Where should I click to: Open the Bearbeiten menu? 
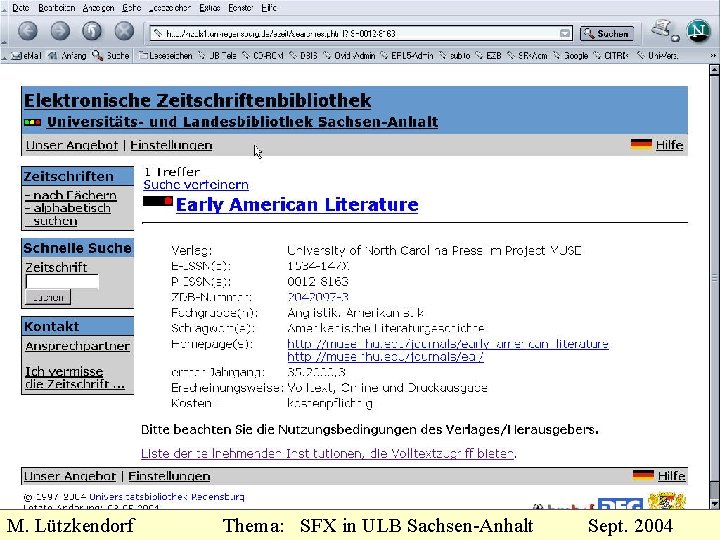tap(56, 8)
